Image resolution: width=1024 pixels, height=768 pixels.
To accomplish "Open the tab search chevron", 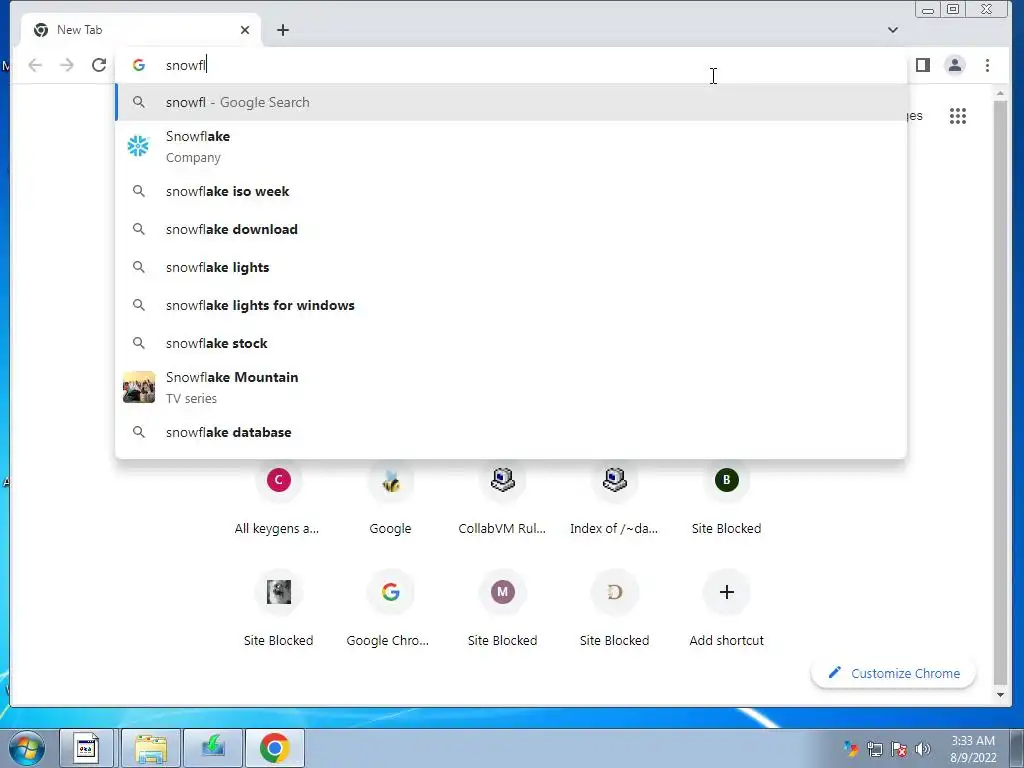I will 893,30.
